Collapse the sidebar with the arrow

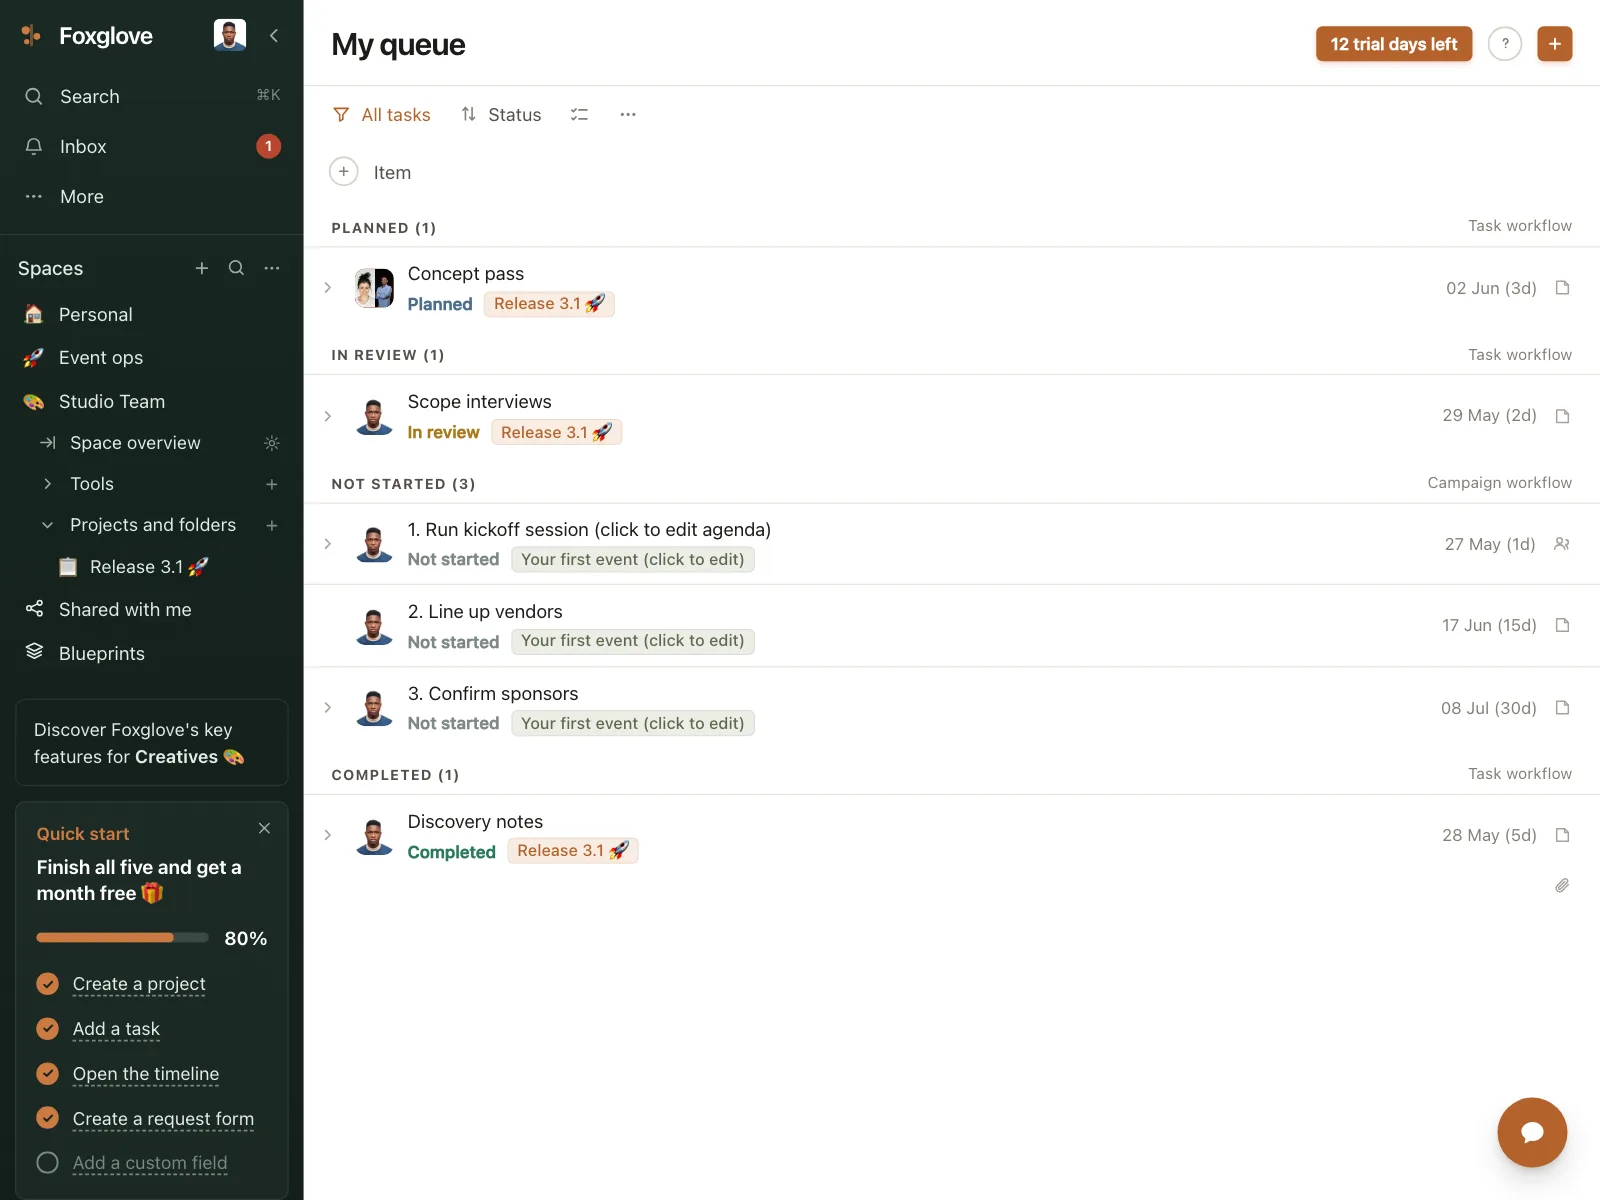274,36
